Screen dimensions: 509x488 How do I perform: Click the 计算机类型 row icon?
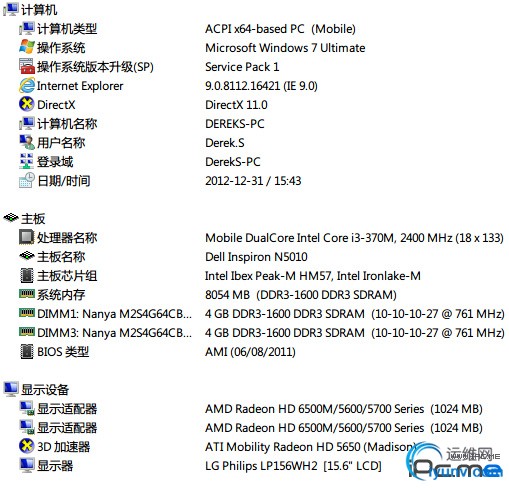pyautogui.click(x=27, y=29)
